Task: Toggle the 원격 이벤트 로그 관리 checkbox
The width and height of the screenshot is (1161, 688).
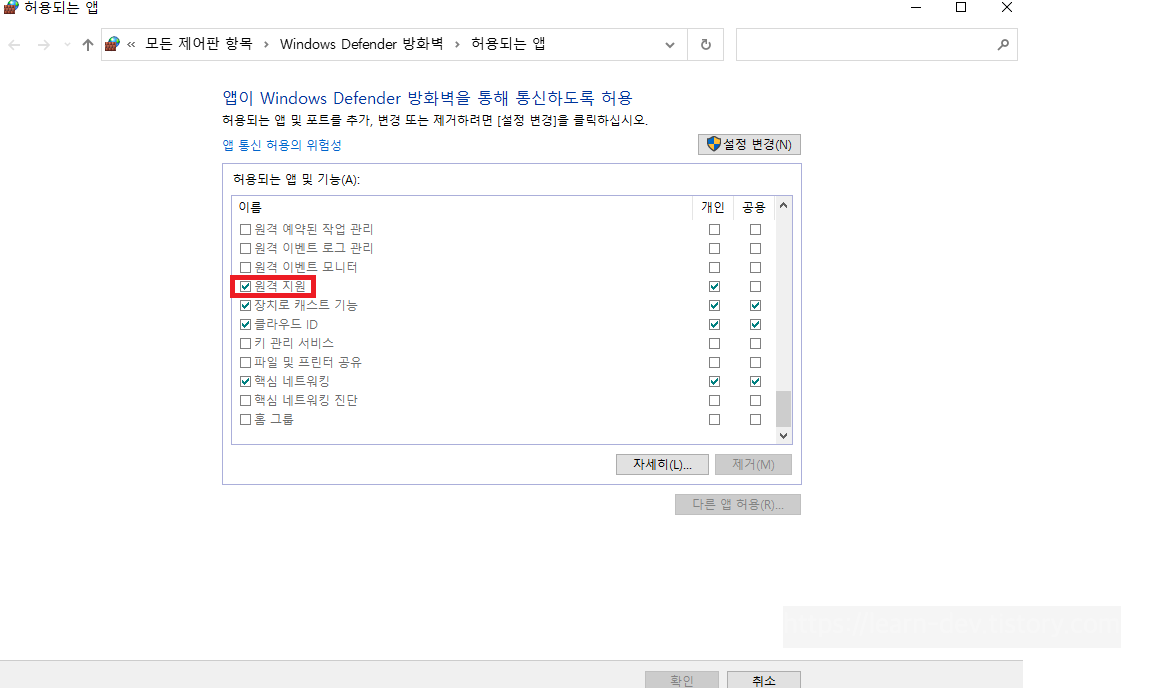Action: 245,249
